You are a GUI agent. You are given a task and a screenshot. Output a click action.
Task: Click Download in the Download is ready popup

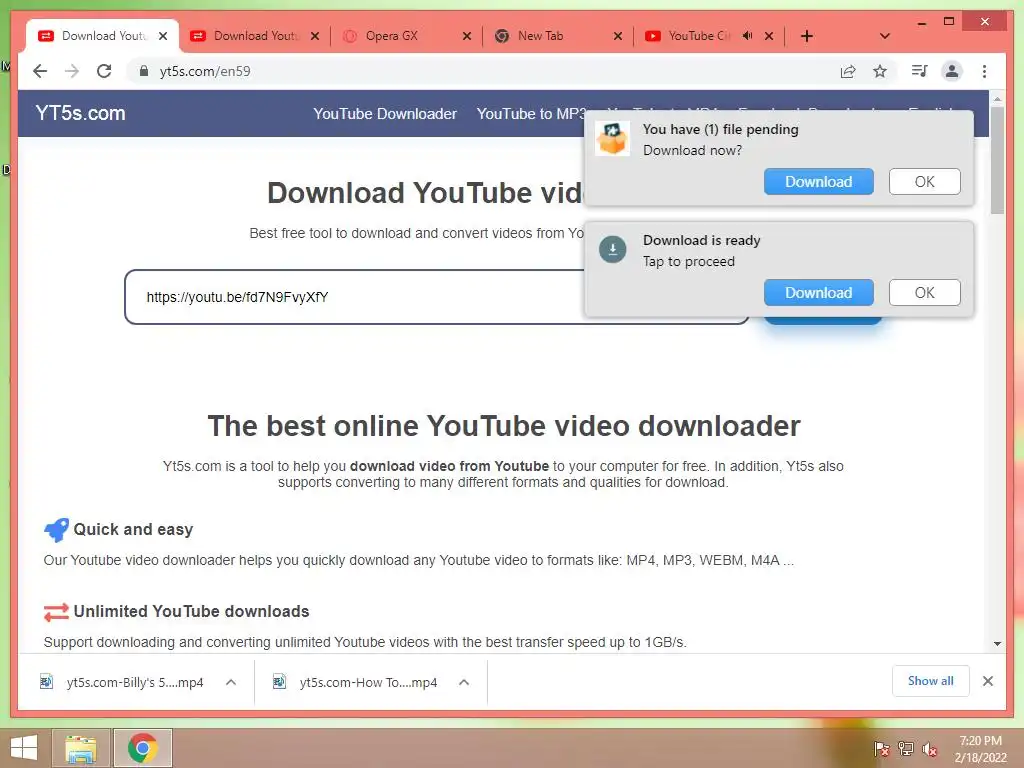click(x=818, y=293)
